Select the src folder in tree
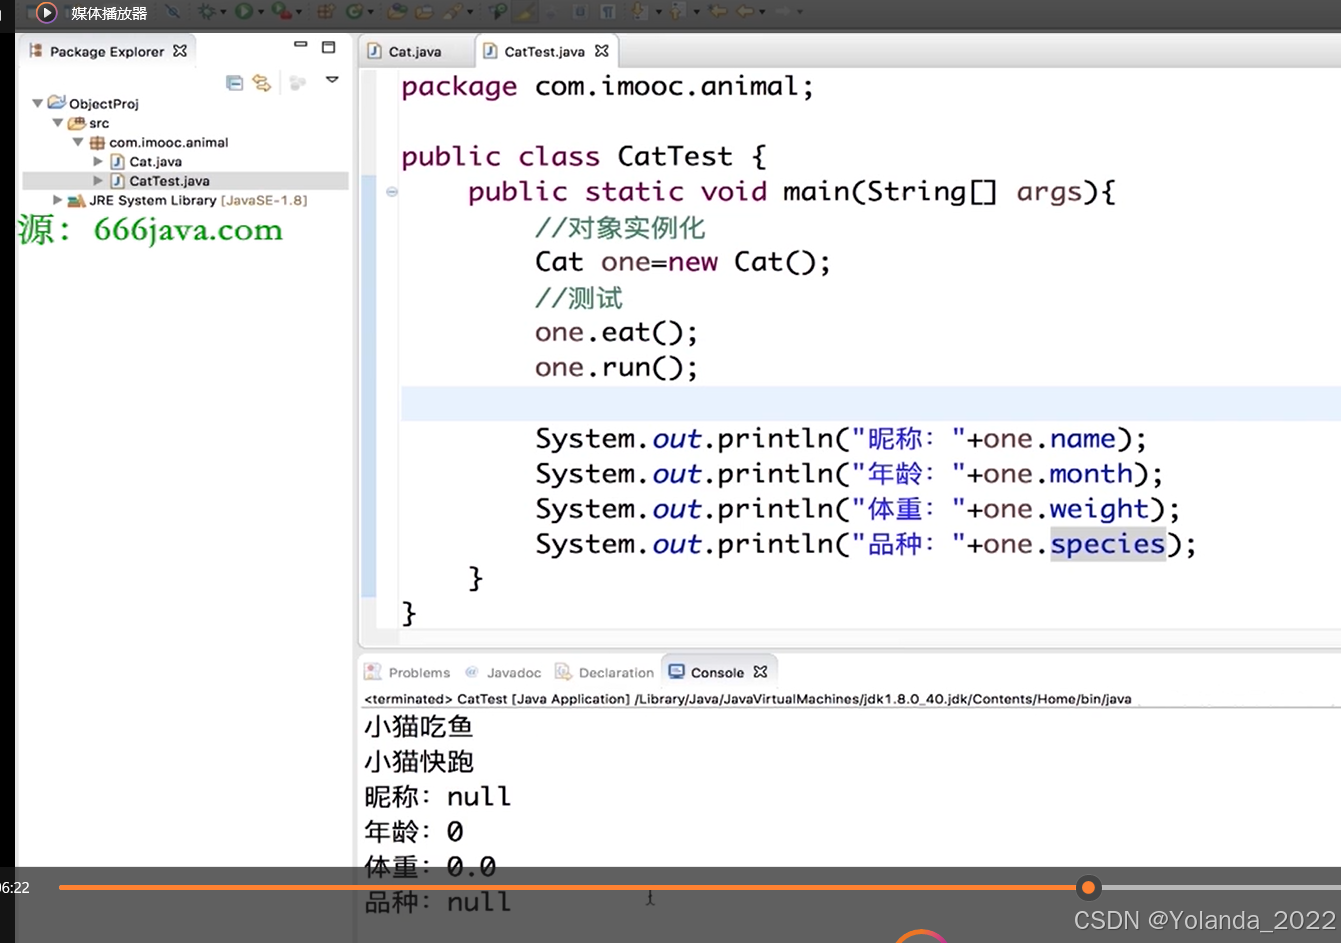This screenshot has width=1341, height=943. [x=99, y=123]
